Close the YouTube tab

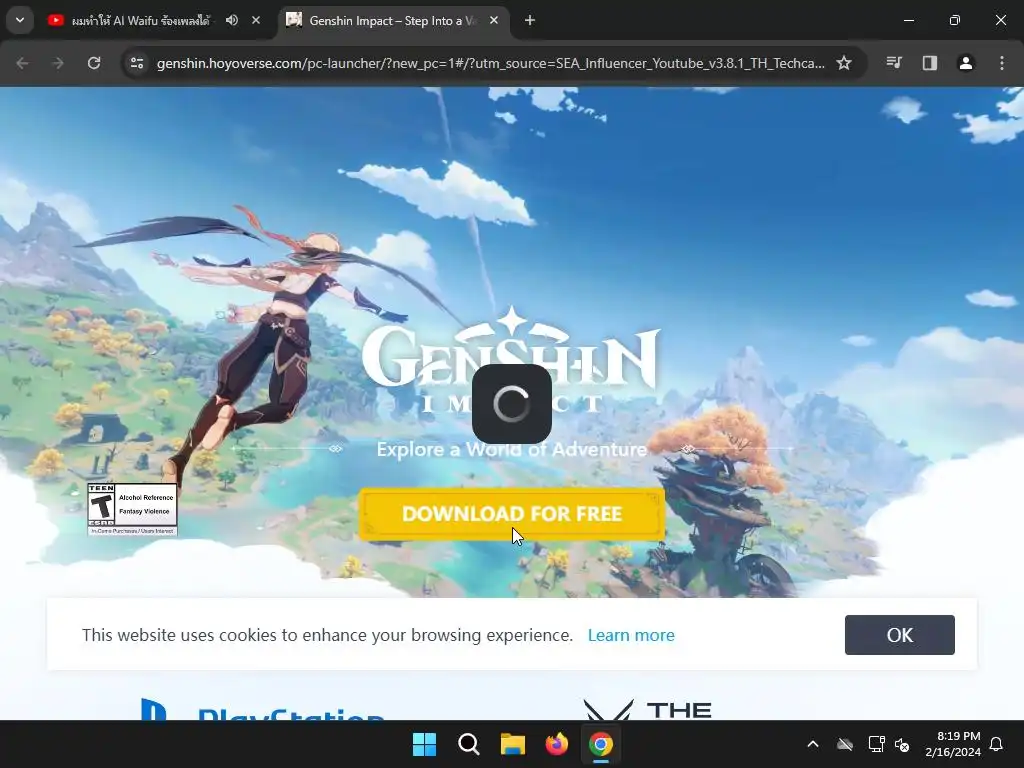pos(256,20)
